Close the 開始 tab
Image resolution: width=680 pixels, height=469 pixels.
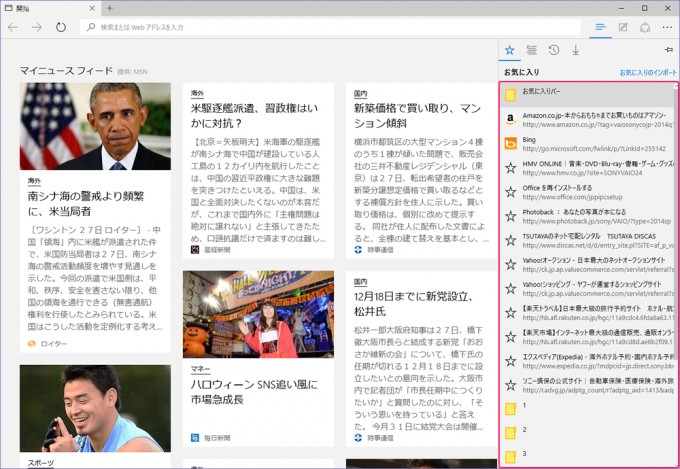92,8
